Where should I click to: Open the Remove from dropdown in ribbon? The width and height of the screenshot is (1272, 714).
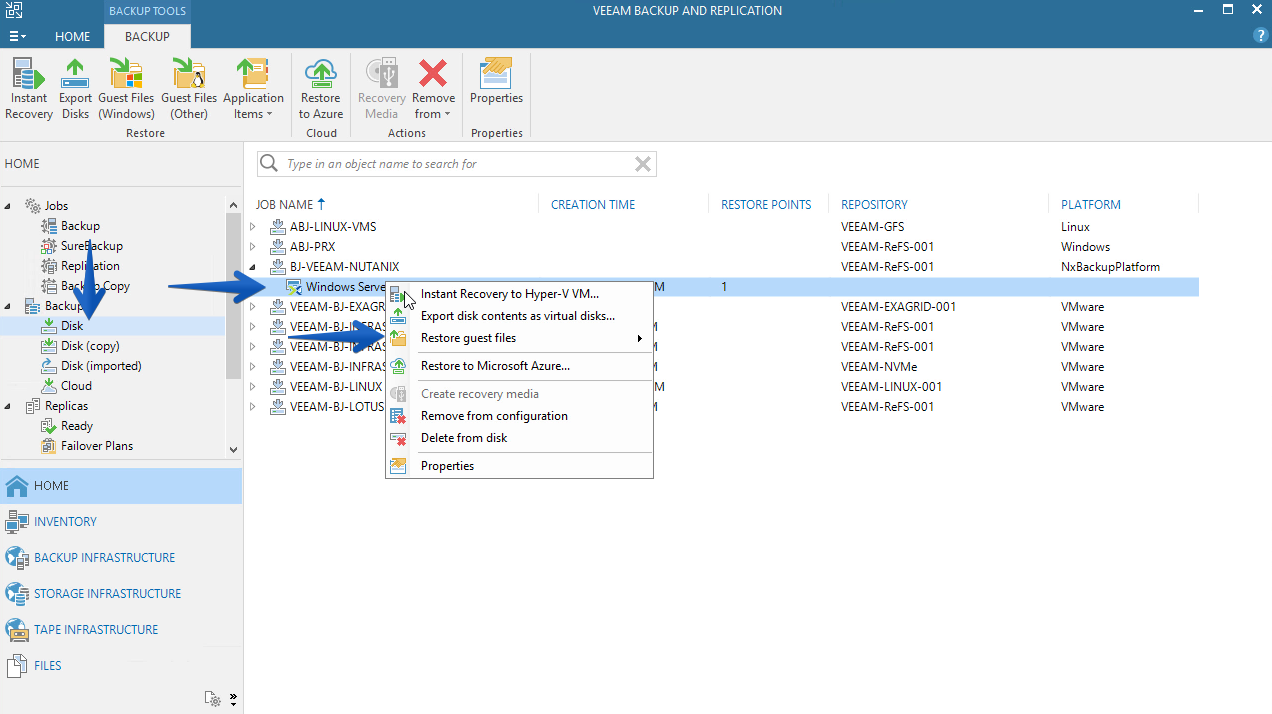[433, 88]
